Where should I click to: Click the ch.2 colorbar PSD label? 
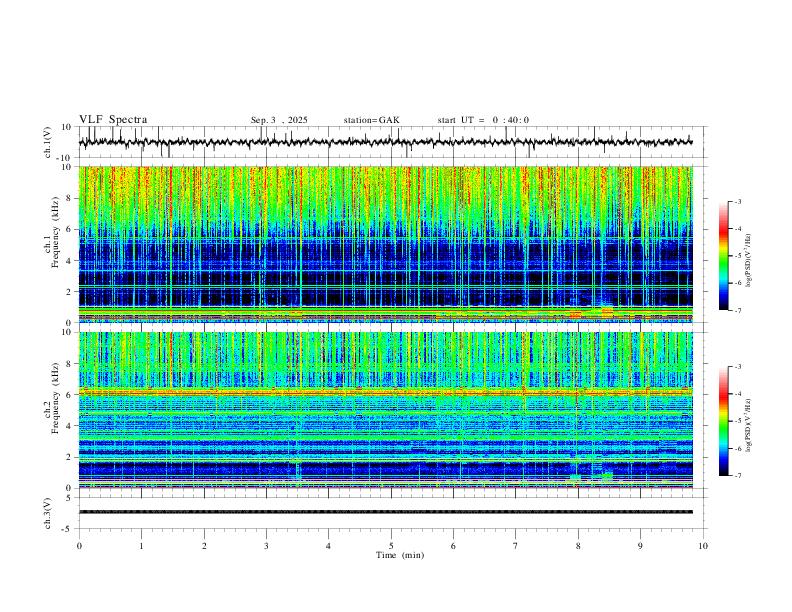click(748, 425)
